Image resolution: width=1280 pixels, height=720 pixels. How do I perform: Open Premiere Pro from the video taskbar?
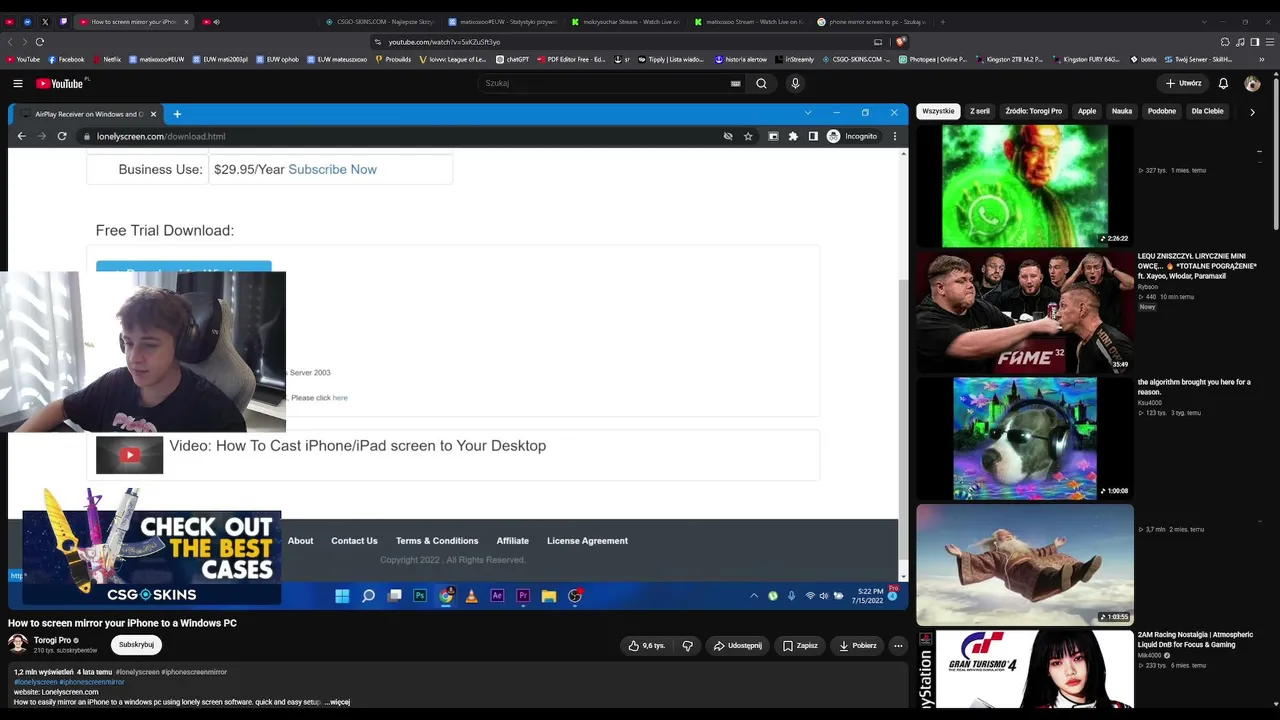(523, 596)
